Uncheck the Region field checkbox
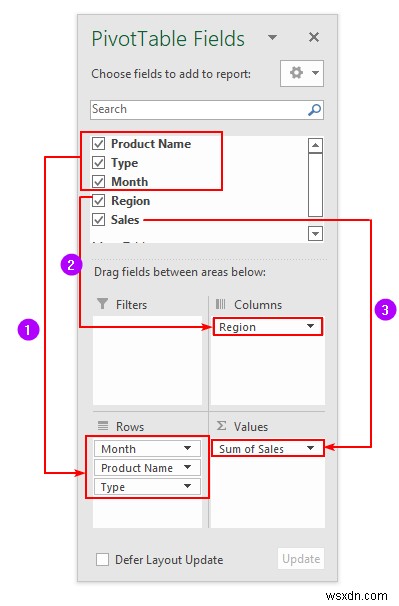399x606 pixels. [99, 201]
